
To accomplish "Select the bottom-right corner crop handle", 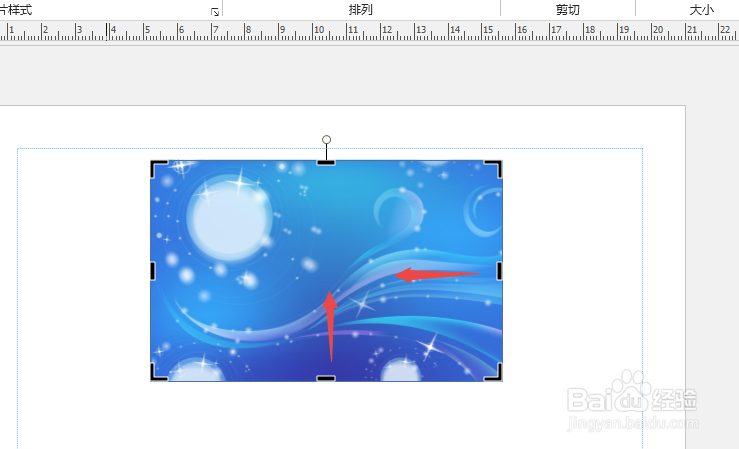I will click(x=493, y=372).
